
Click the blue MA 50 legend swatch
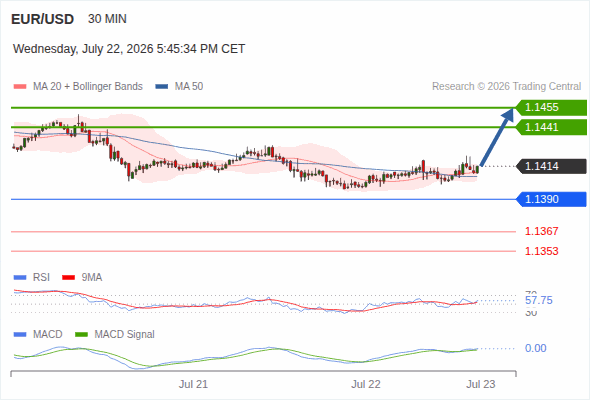pos(162,87)
